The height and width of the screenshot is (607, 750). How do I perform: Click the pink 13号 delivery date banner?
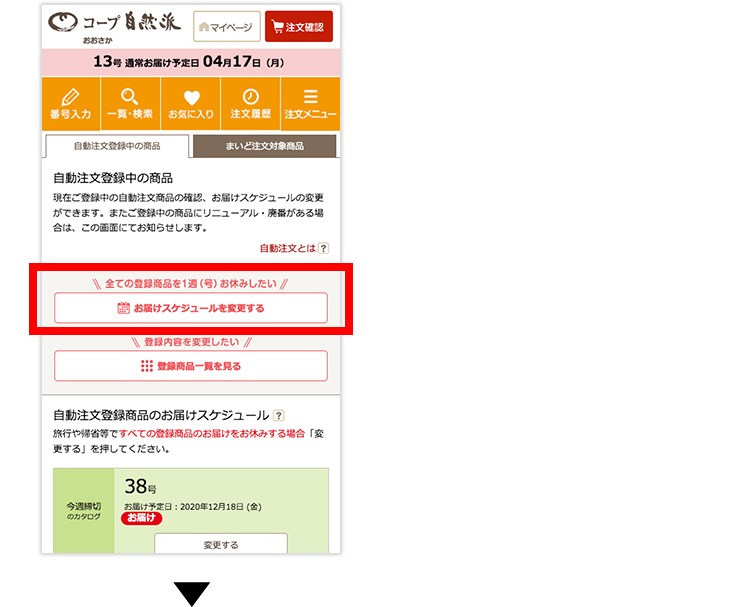pyautogui.click(x=190, y=61)
